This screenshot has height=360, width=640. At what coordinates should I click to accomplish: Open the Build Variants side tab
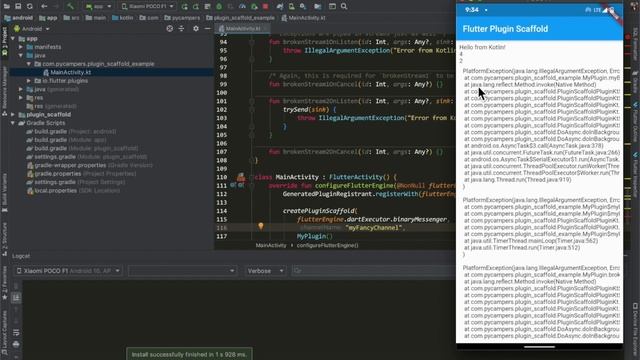pos(4,192)
